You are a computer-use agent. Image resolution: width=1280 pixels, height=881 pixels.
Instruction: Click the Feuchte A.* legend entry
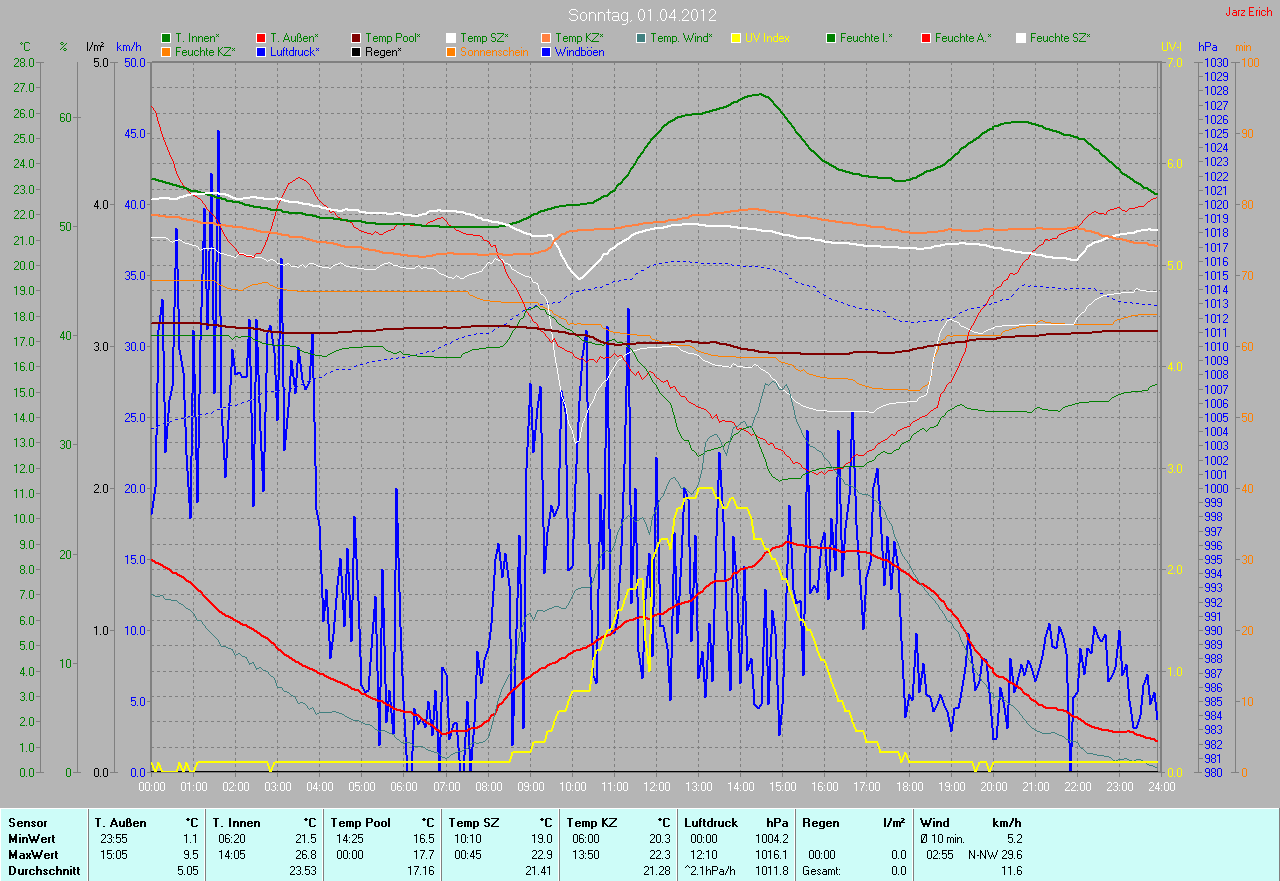[963, 38]
